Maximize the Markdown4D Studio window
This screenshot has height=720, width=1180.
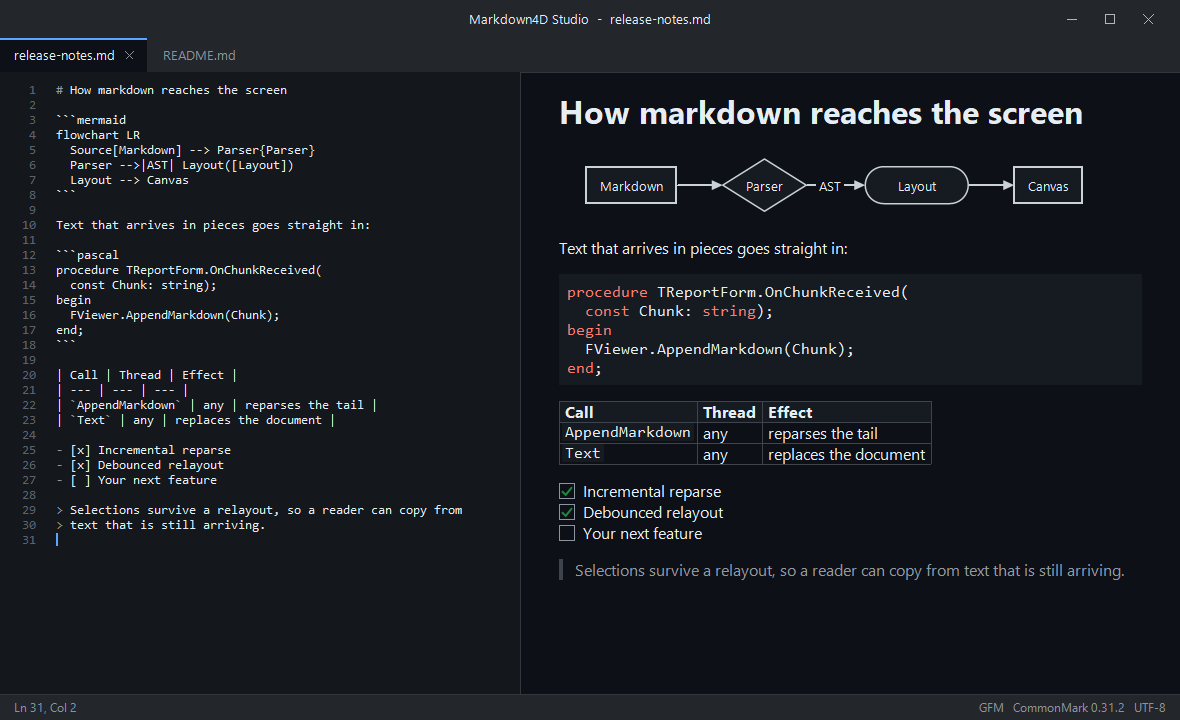pyautogui.click(x=1110, y=20)
